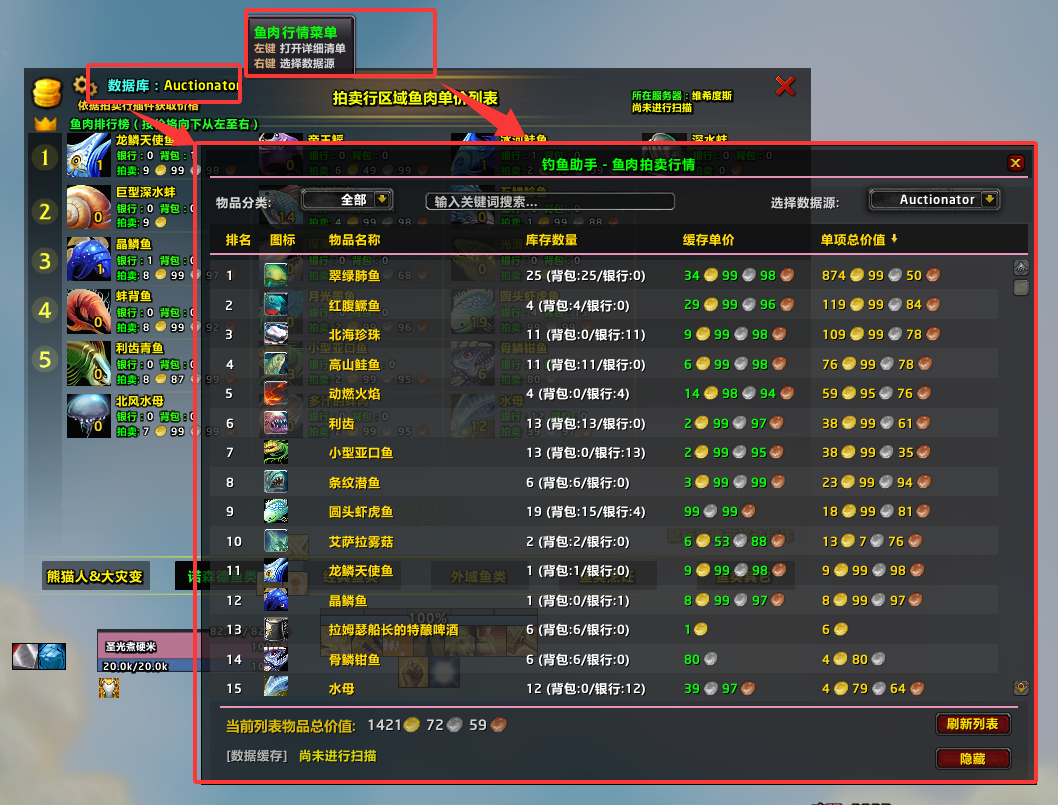This screenshot has height=805, width=1058.
Task: Select the 艾萨拉雾菇 item name
Action: (361, 541)
